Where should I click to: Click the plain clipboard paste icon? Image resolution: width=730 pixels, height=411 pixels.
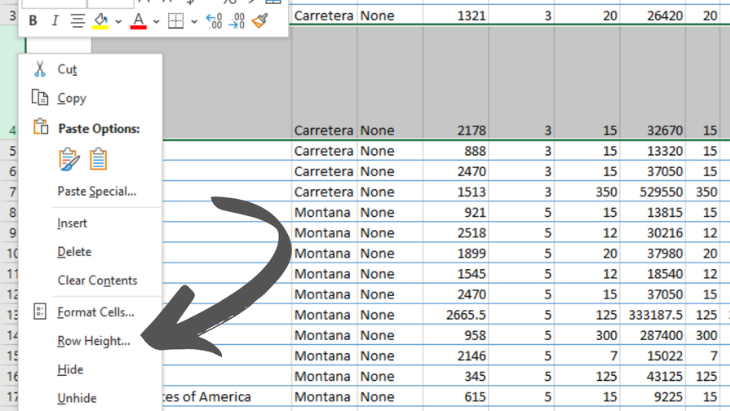click(98, 159)
